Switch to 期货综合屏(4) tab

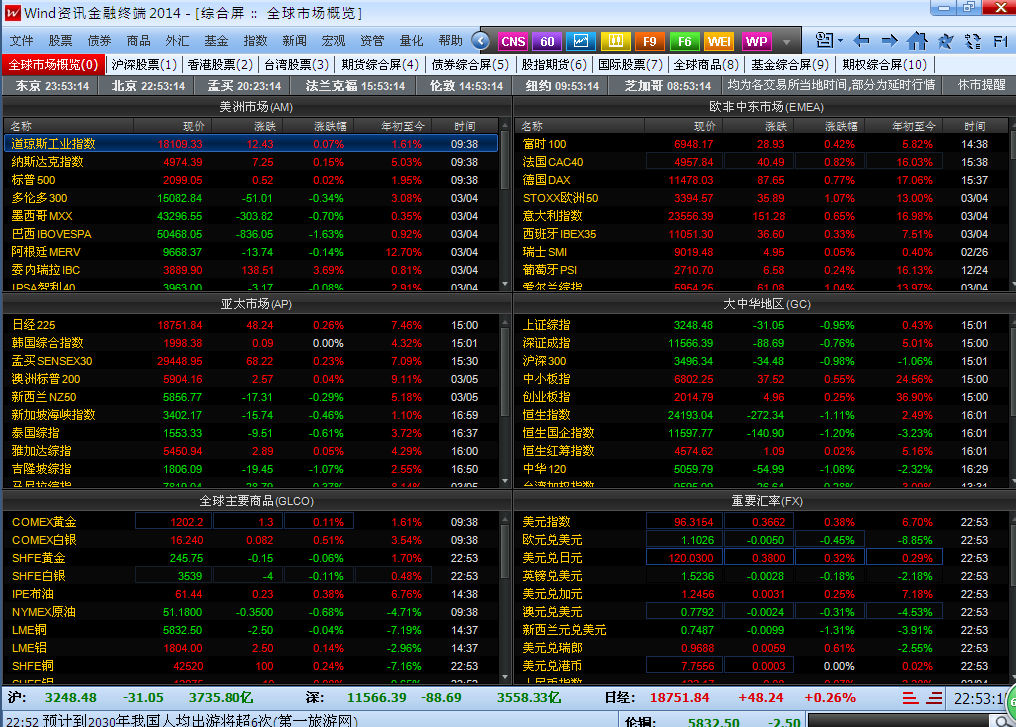point(380,65)
